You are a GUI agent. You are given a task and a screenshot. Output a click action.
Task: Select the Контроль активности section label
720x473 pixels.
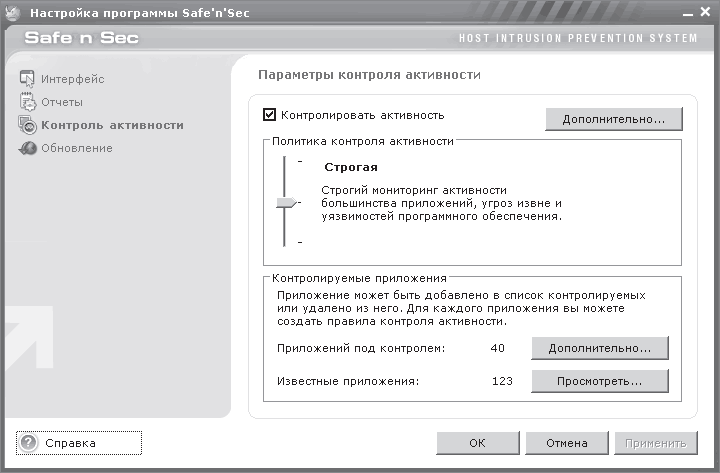[112, 126]
